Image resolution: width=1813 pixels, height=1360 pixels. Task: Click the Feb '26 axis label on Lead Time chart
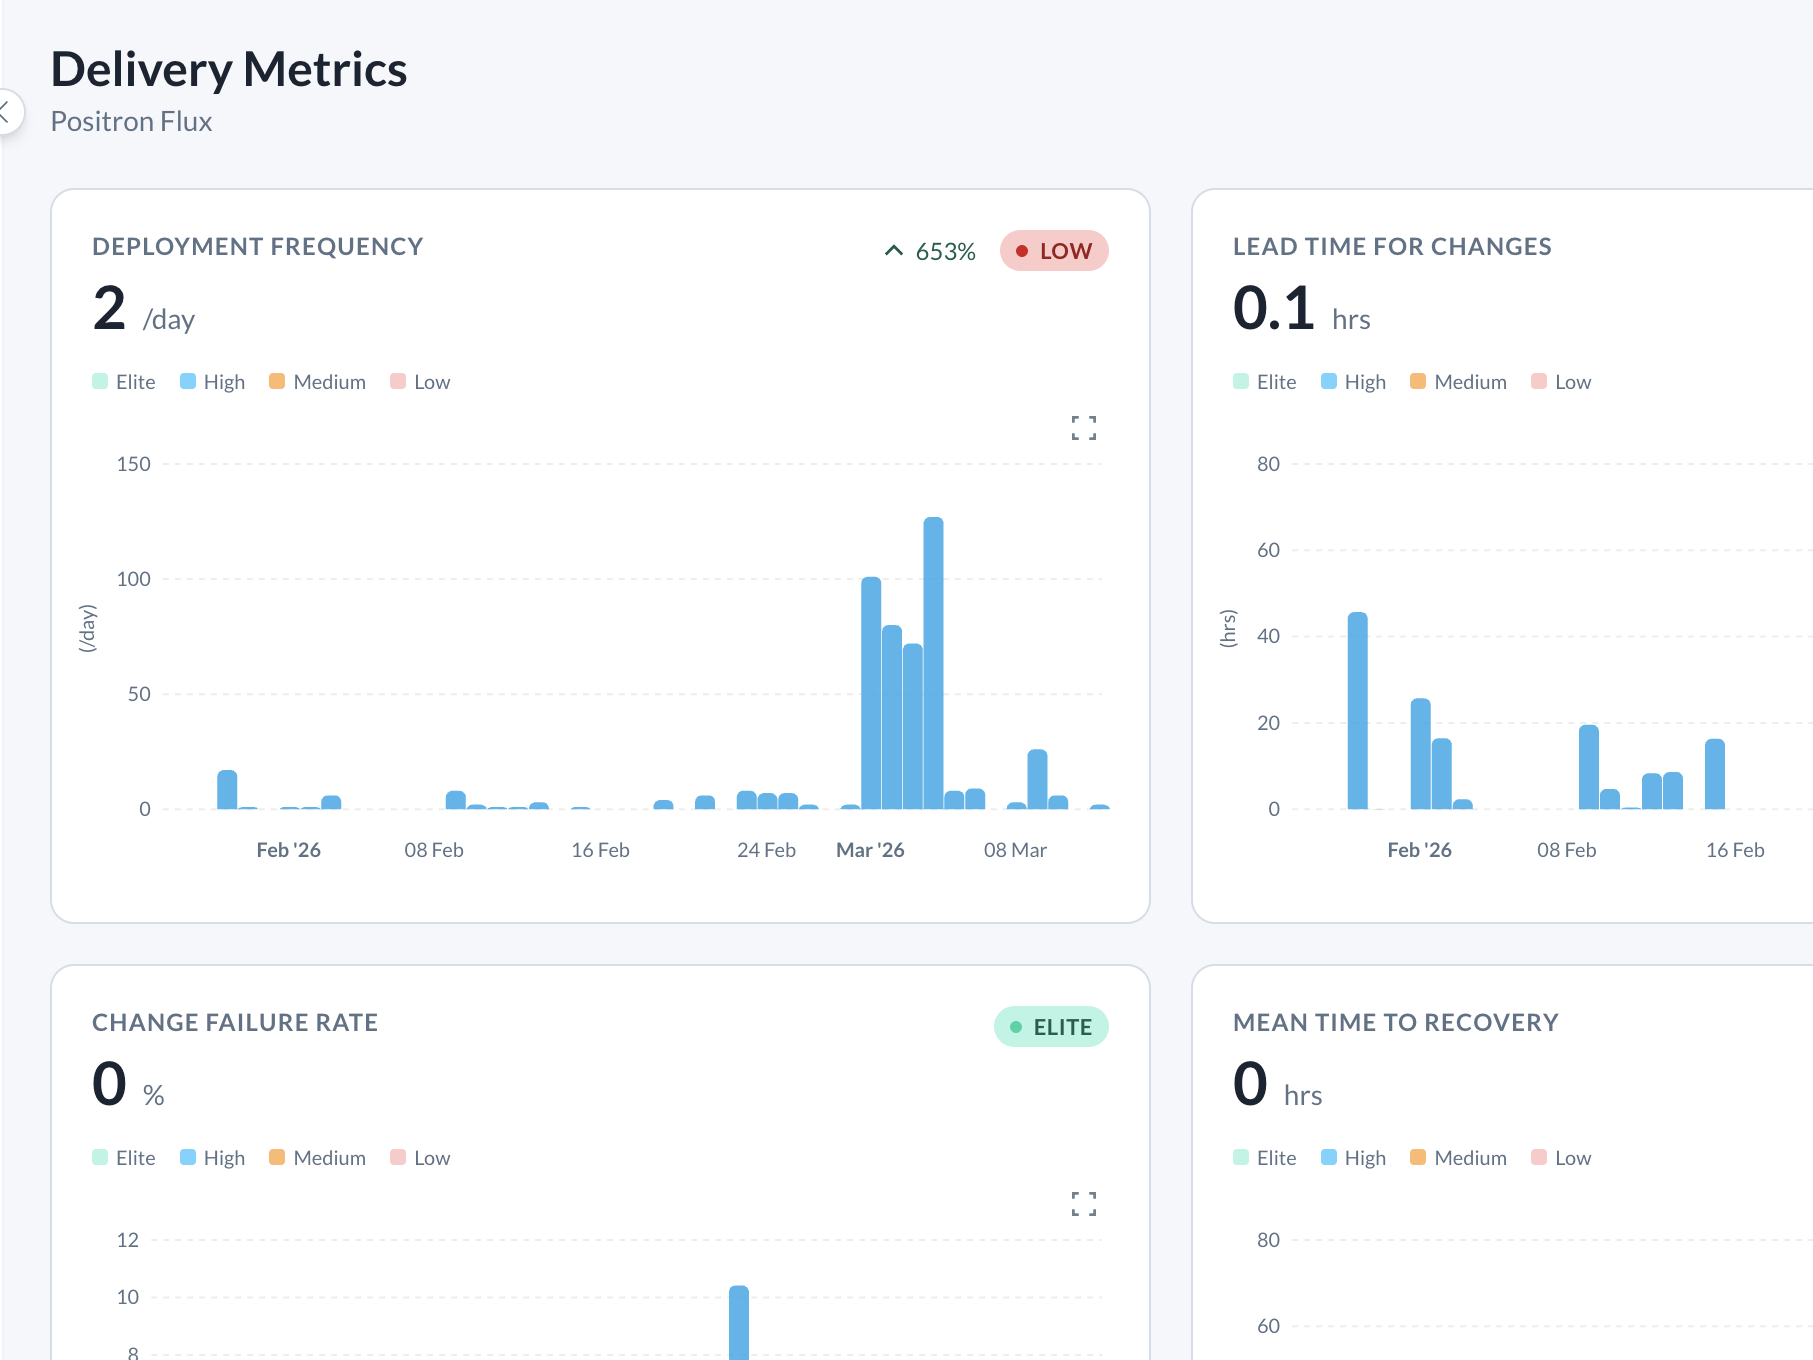click(x=1419, y=849)
